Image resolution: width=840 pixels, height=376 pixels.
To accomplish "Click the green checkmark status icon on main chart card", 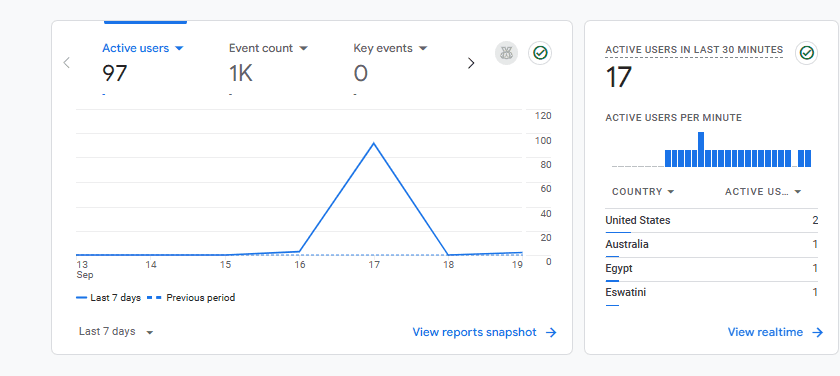I will 540,53.
